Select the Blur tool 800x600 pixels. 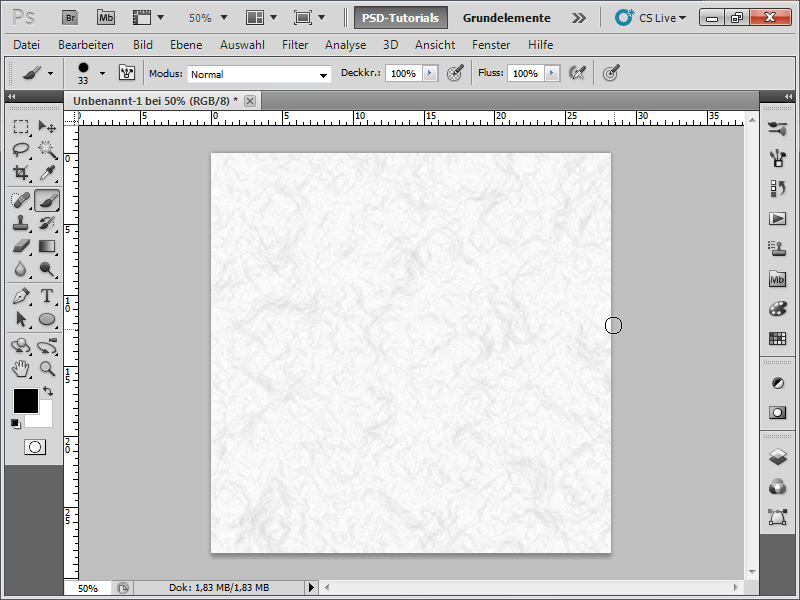(x=21, y=269)
